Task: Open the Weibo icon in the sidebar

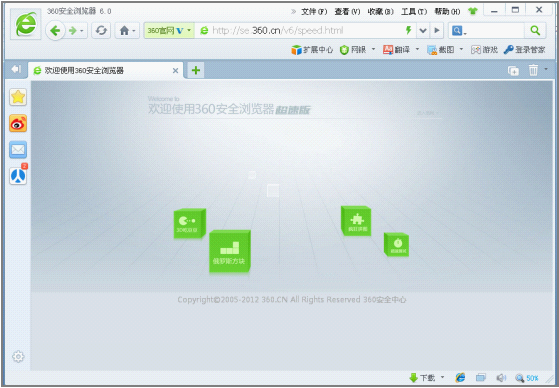Action: [x=18, y=123]
